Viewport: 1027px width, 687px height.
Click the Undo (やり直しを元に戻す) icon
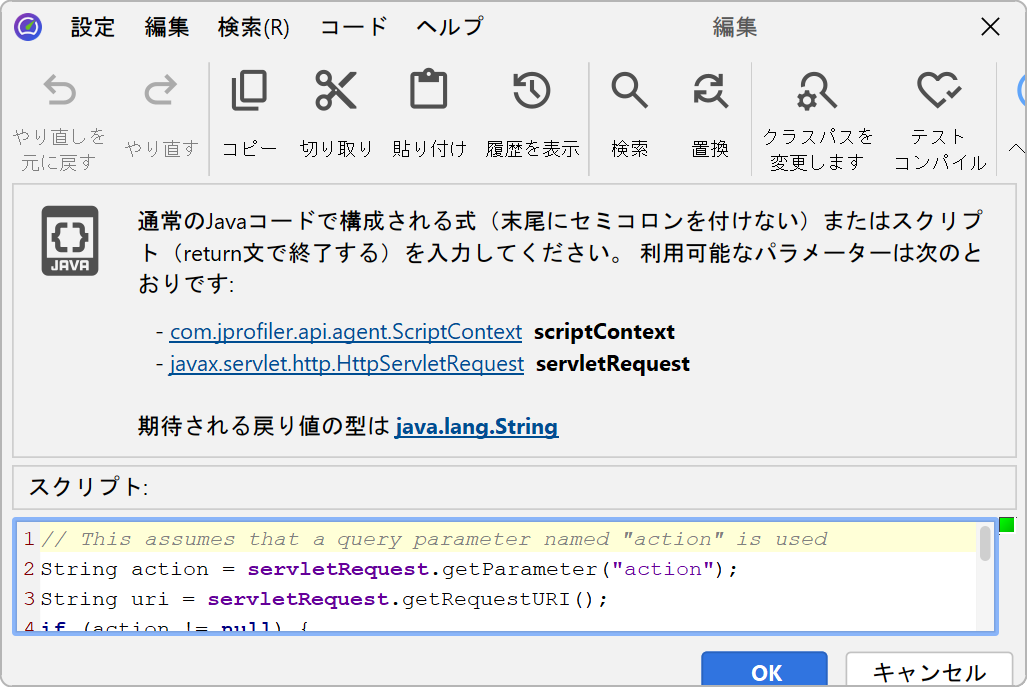click(61, 93)
